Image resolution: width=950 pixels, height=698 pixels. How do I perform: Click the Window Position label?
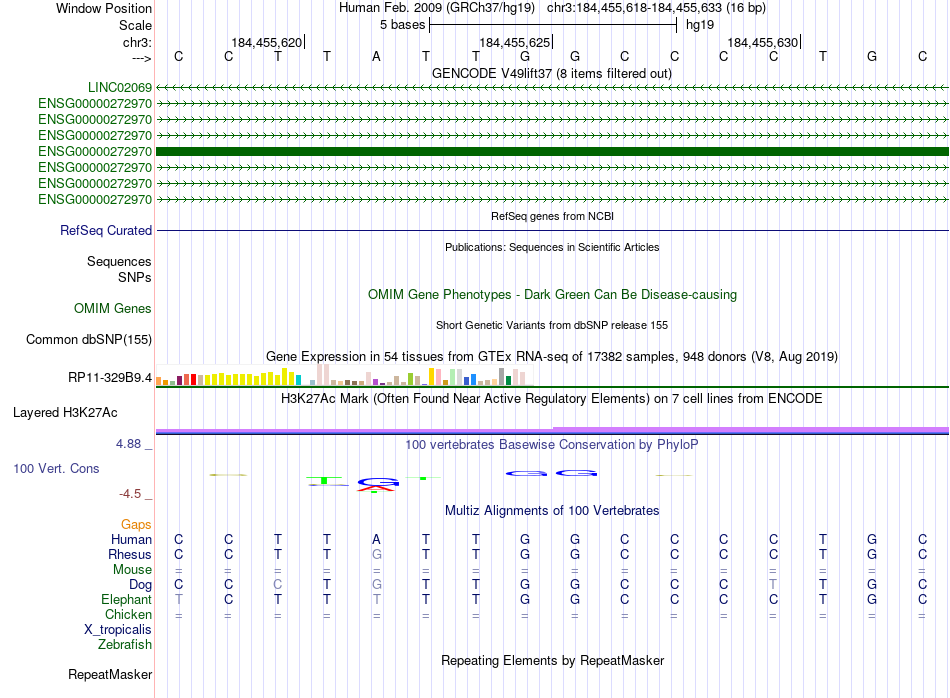click(x=104, y=8)
